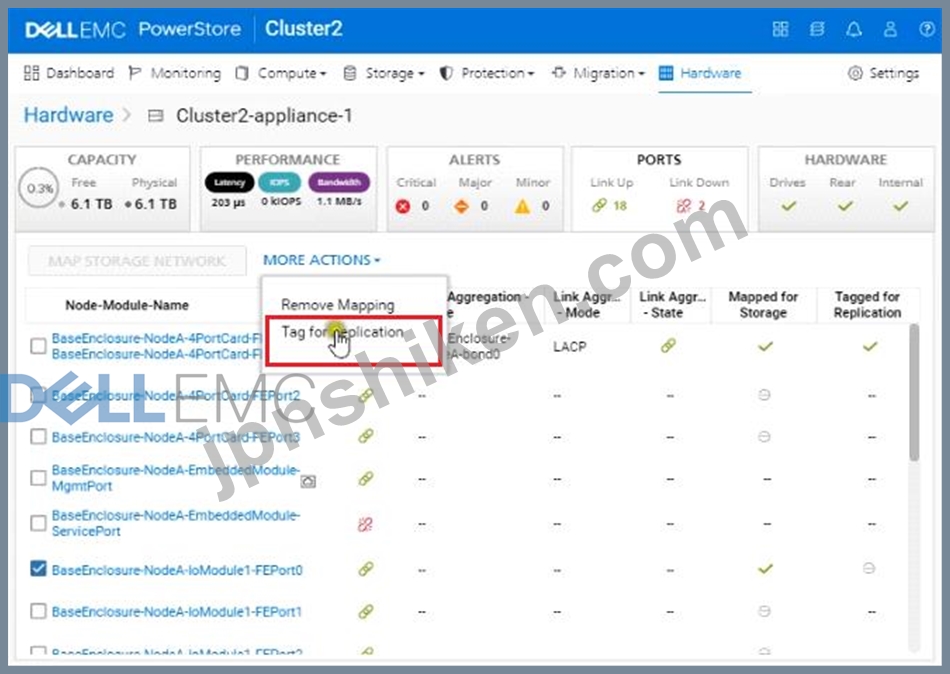The width and height of the screenshot is (950, 674).
Task: Click the red Critical alerts icon
Action: (403, 206)
